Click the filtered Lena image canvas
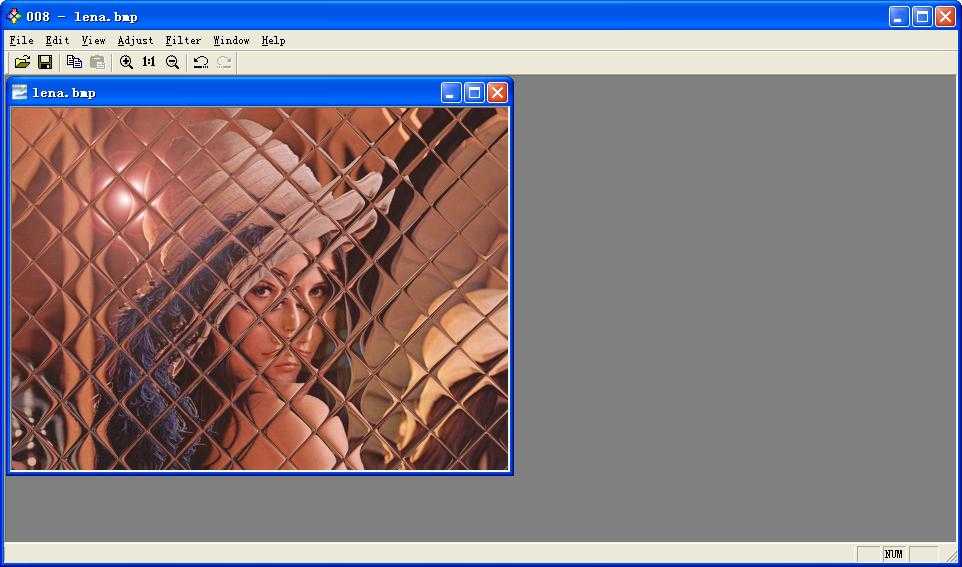 260,289
